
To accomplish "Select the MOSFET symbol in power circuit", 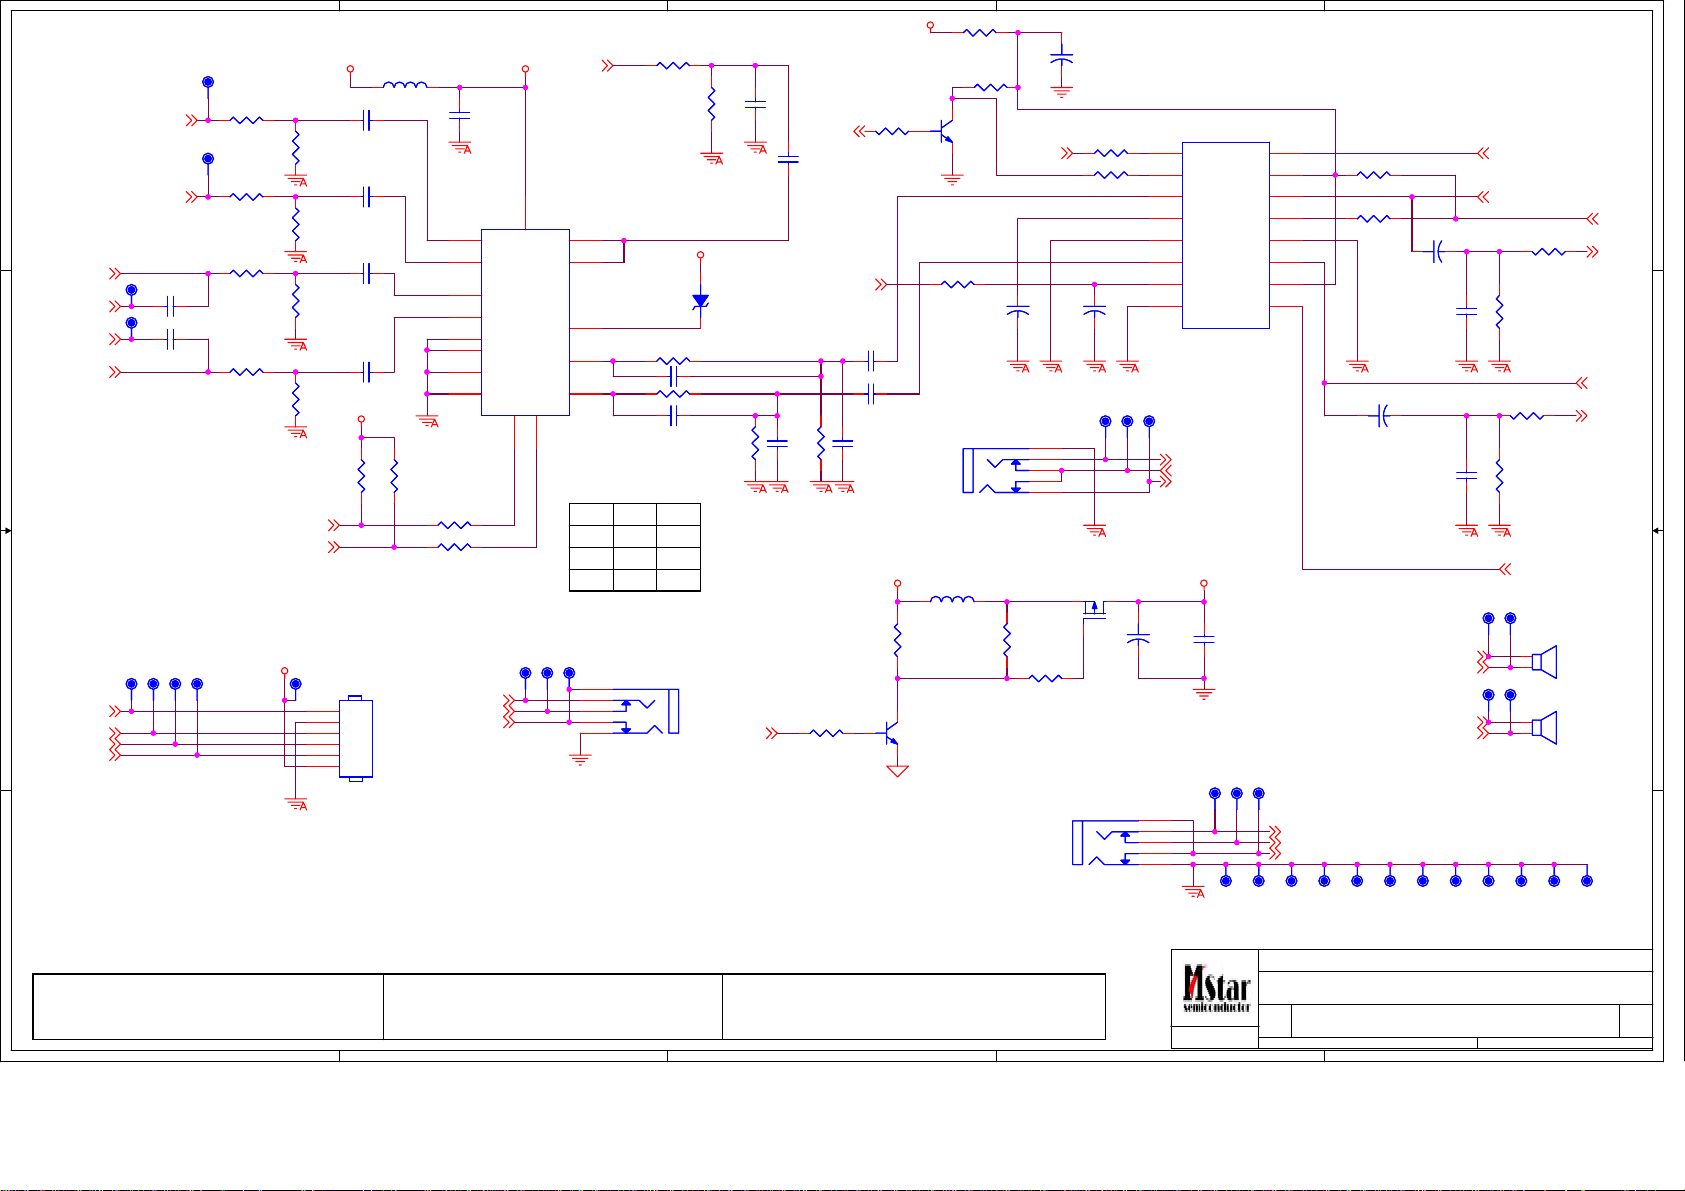I will (x=1095, y=609).
